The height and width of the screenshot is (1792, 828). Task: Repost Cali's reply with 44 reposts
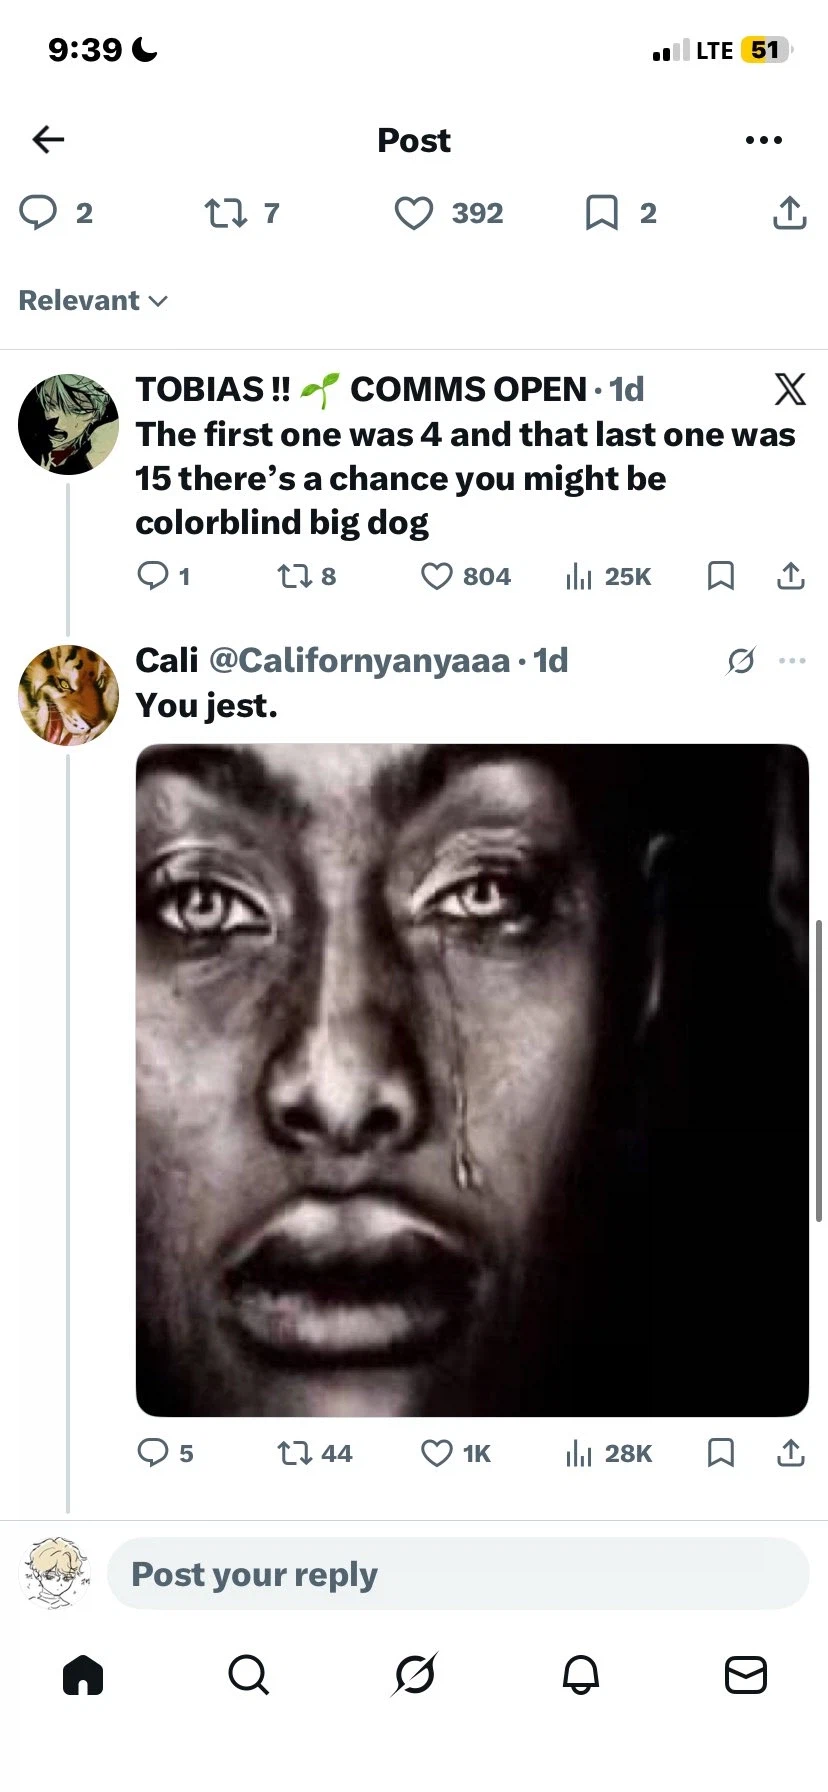295,1453
